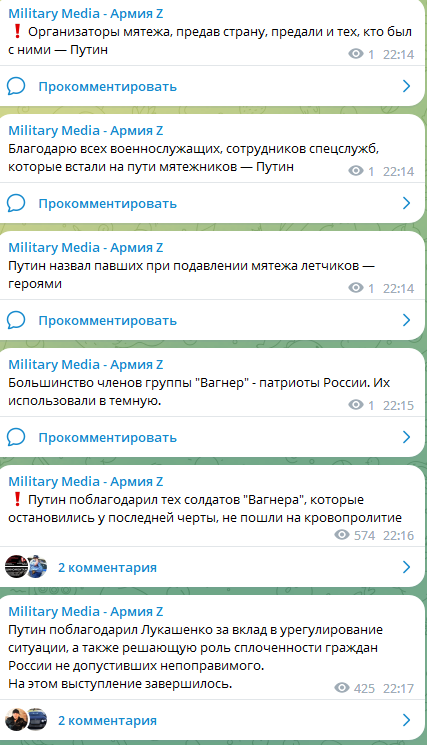Click comment bubble icon under павших летчиков post
Image resolution: width=427 pixels, height=745 pixels.
pos(16,320)
